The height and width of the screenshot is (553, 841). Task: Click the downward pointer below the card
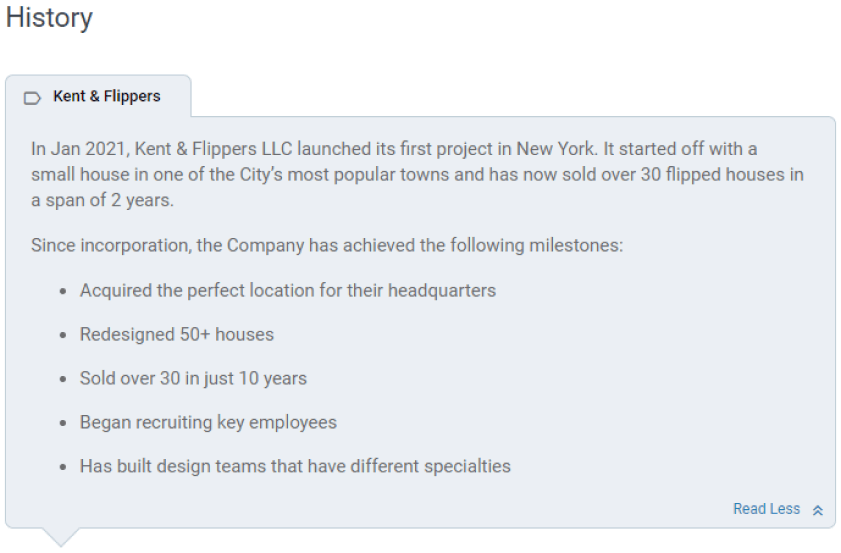61,537
